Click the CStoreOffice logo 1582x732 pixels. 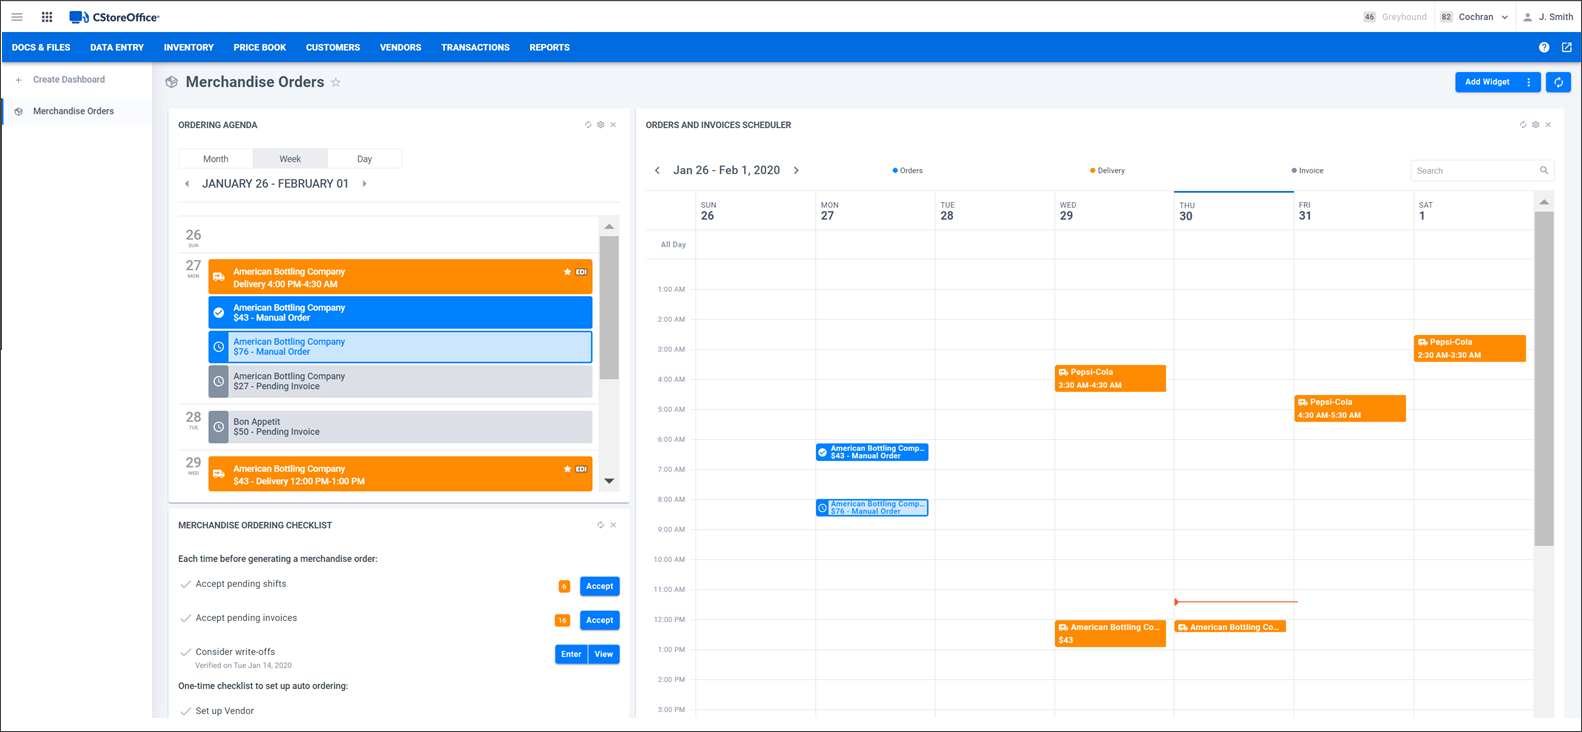tap(114, 17)
